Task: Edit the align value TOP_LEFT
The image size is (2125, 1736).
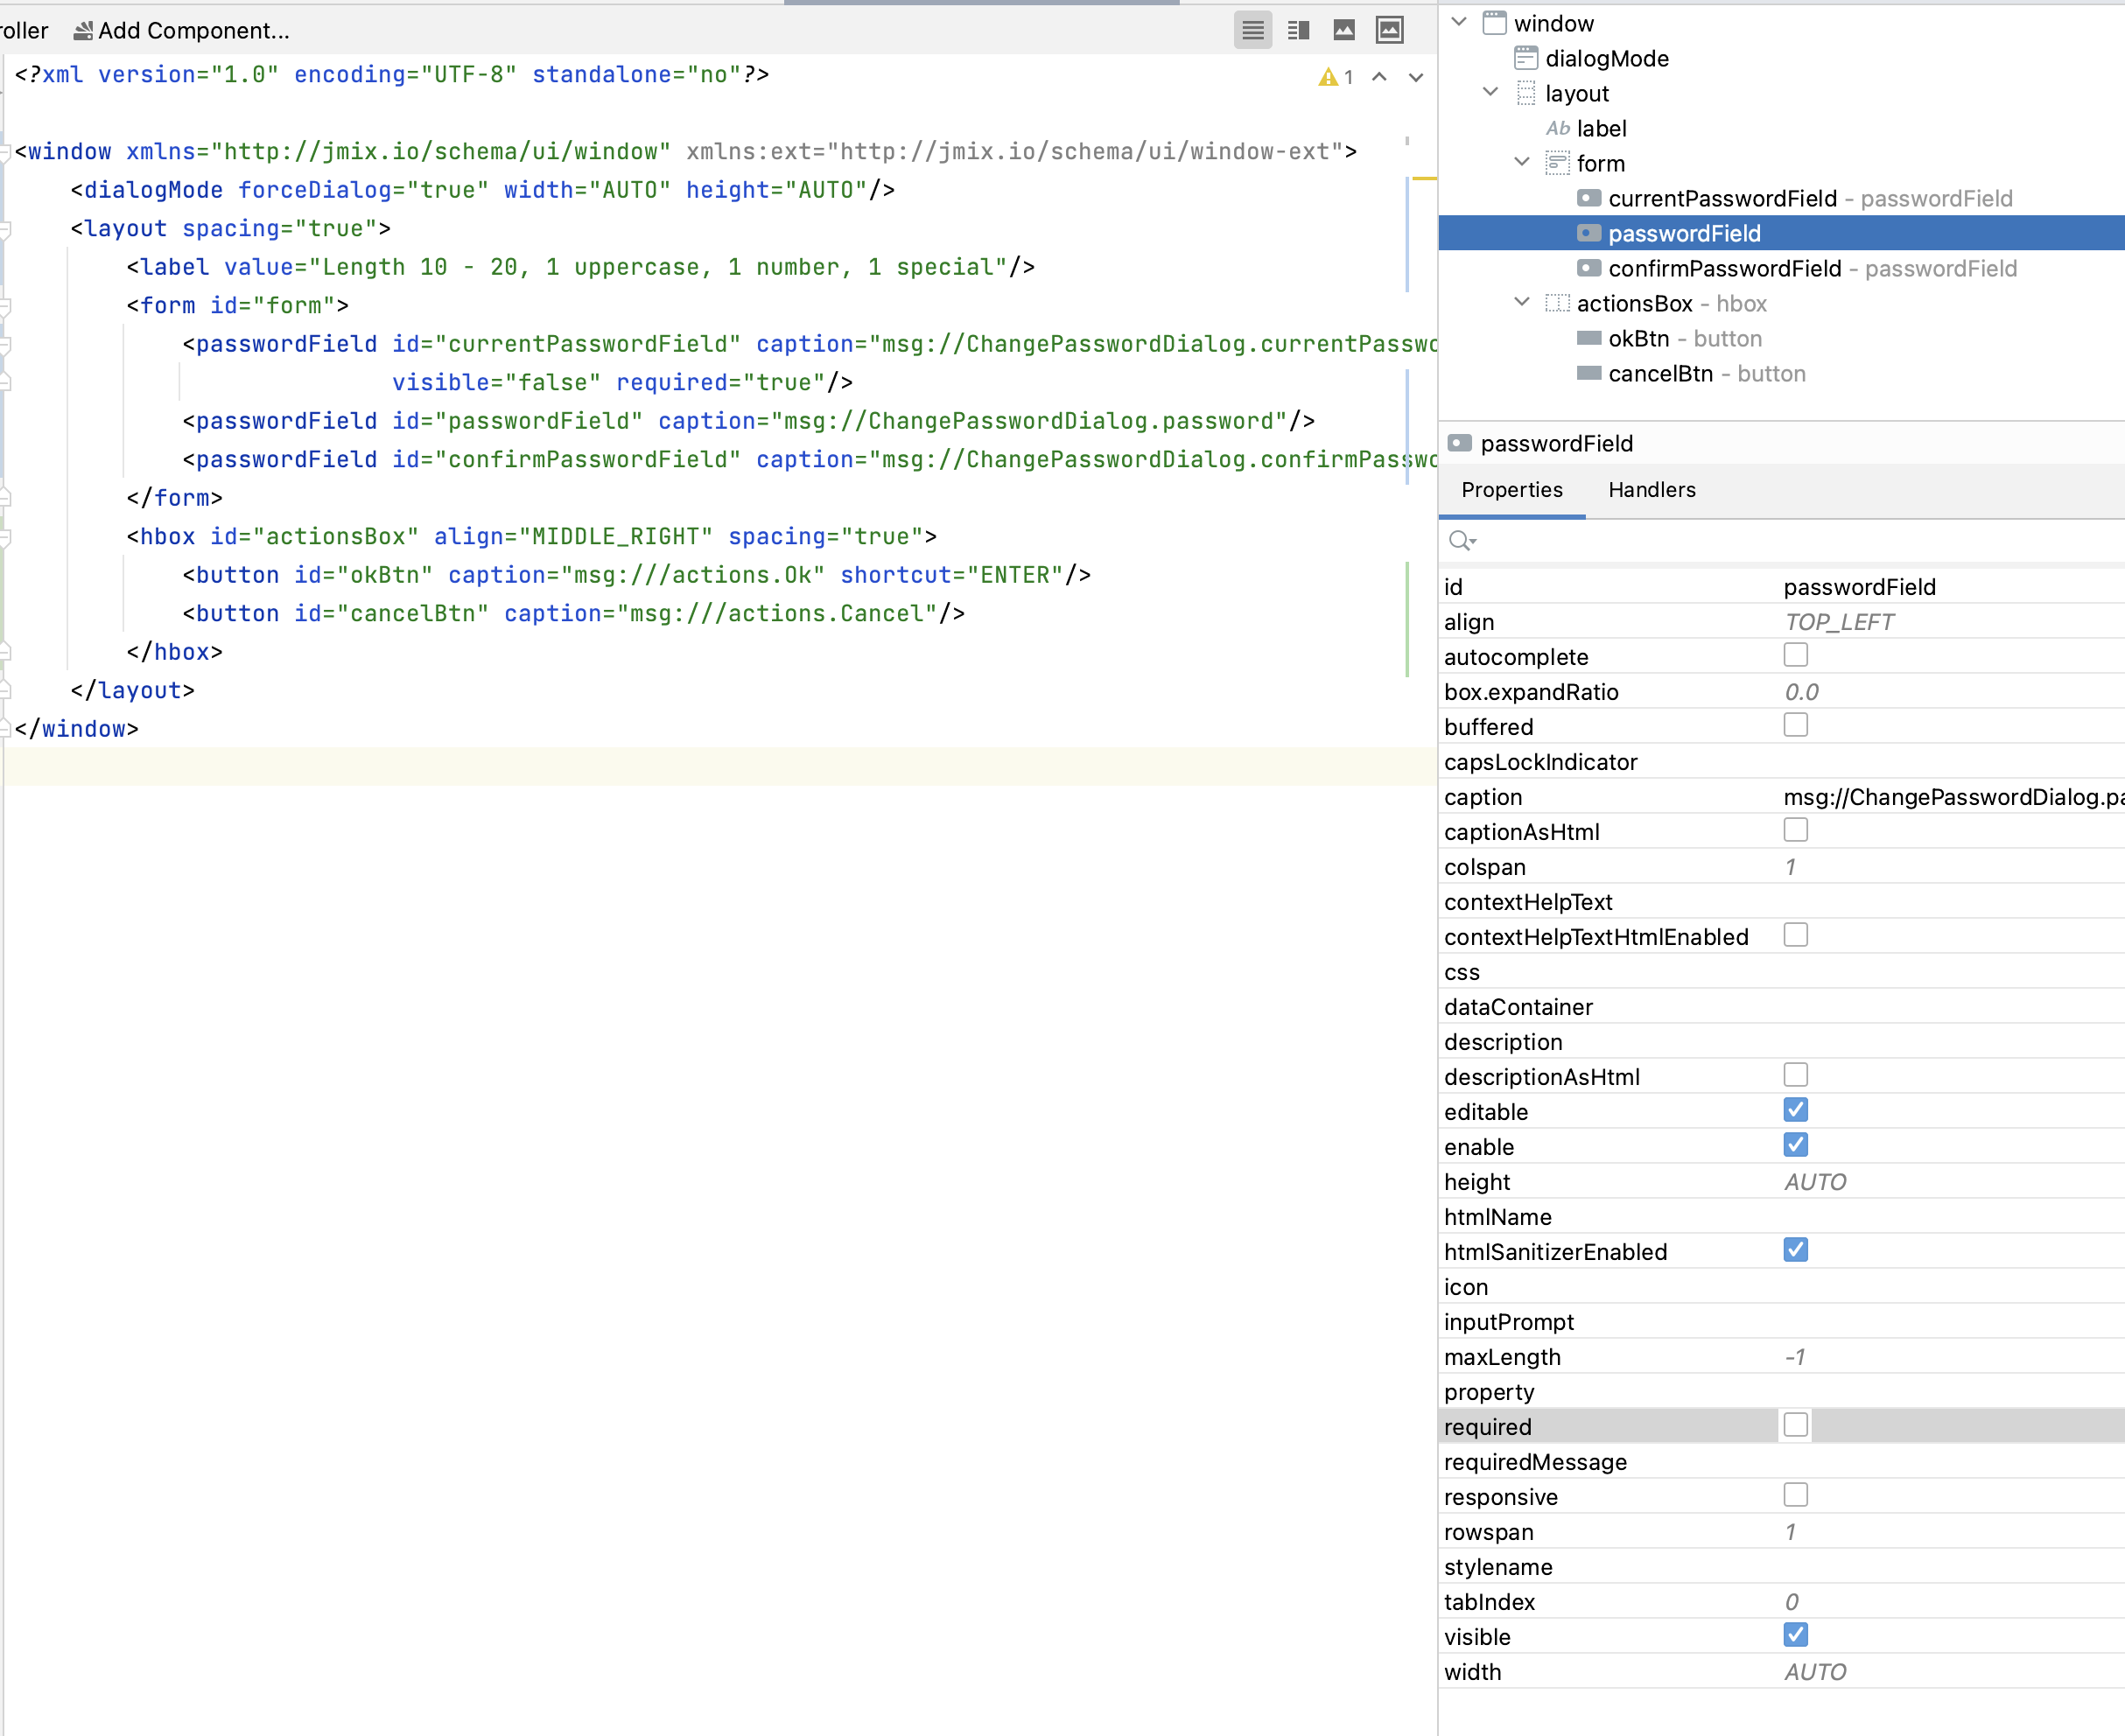Action: pyautogui.click(x=1839, y=622)
